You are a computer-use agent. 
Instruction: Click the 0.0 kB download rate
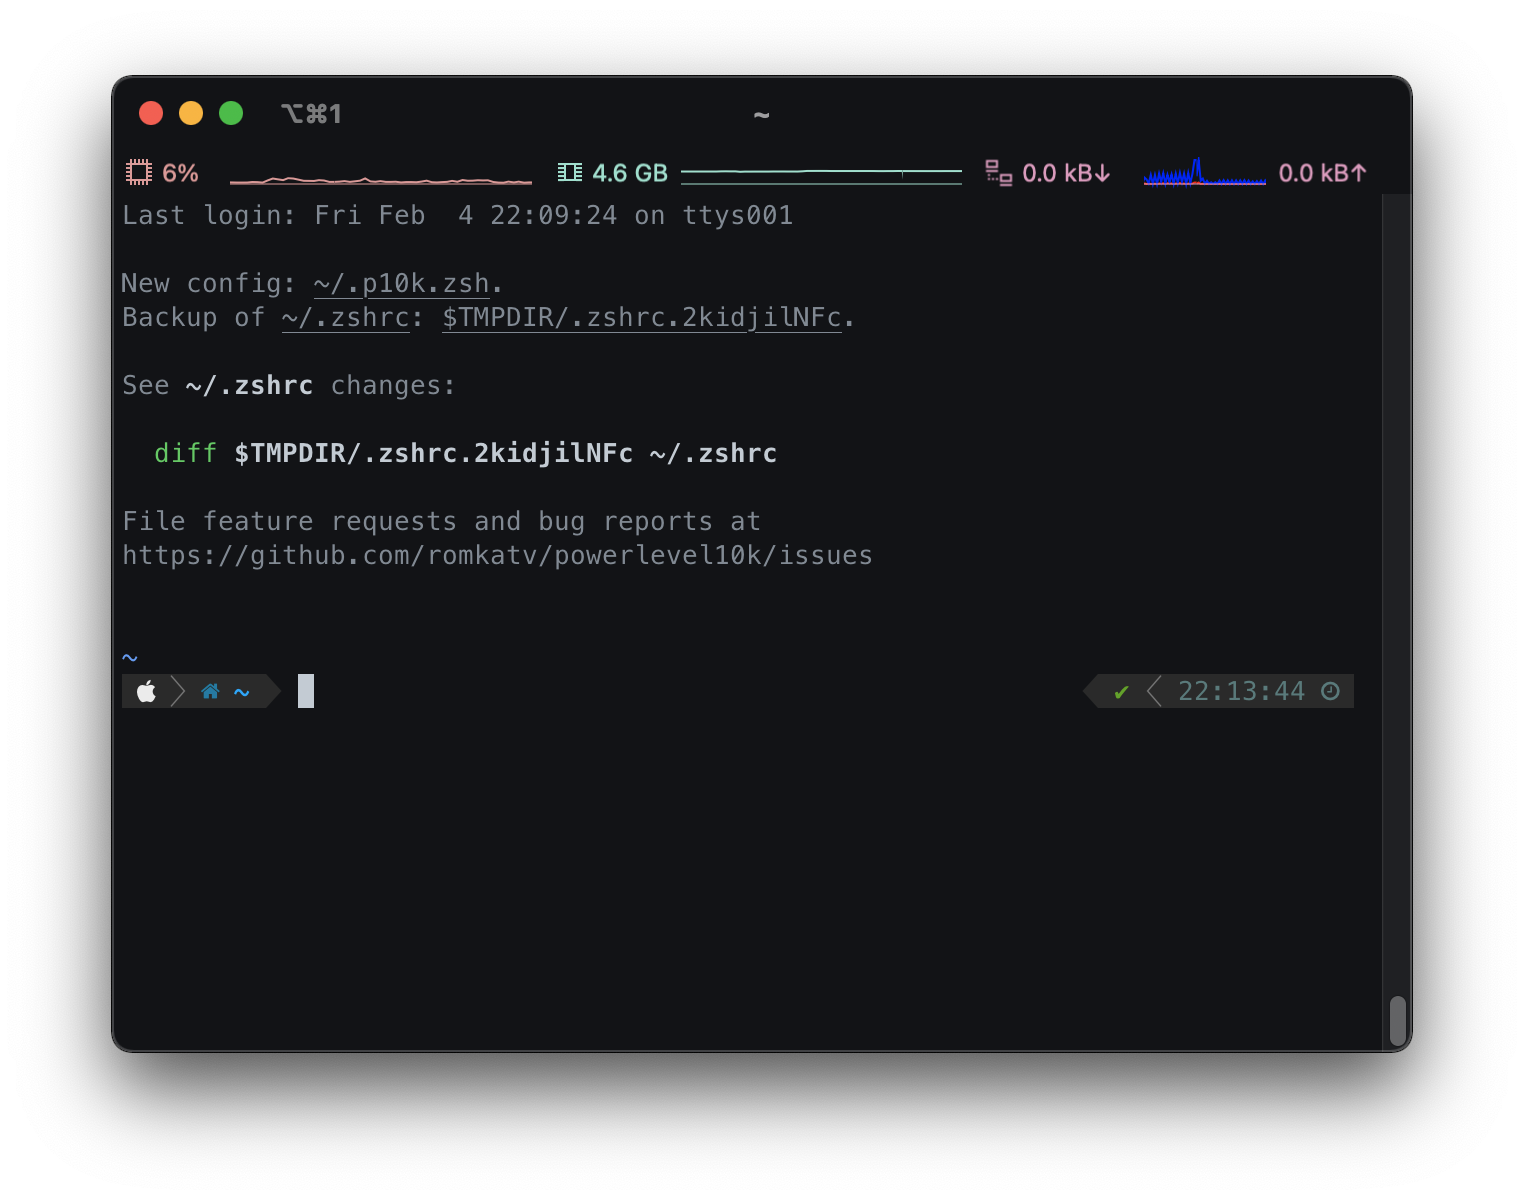pos(1066,173)
